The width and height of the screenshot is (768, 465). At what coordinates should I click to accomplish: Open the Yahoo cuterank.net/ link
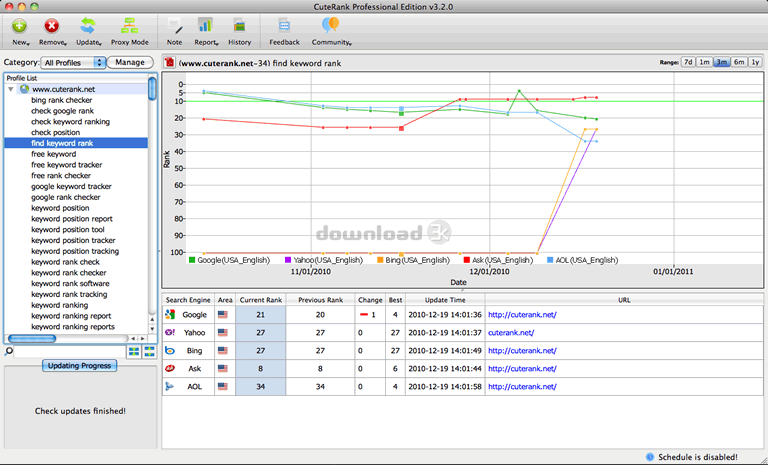pos(511,333)
